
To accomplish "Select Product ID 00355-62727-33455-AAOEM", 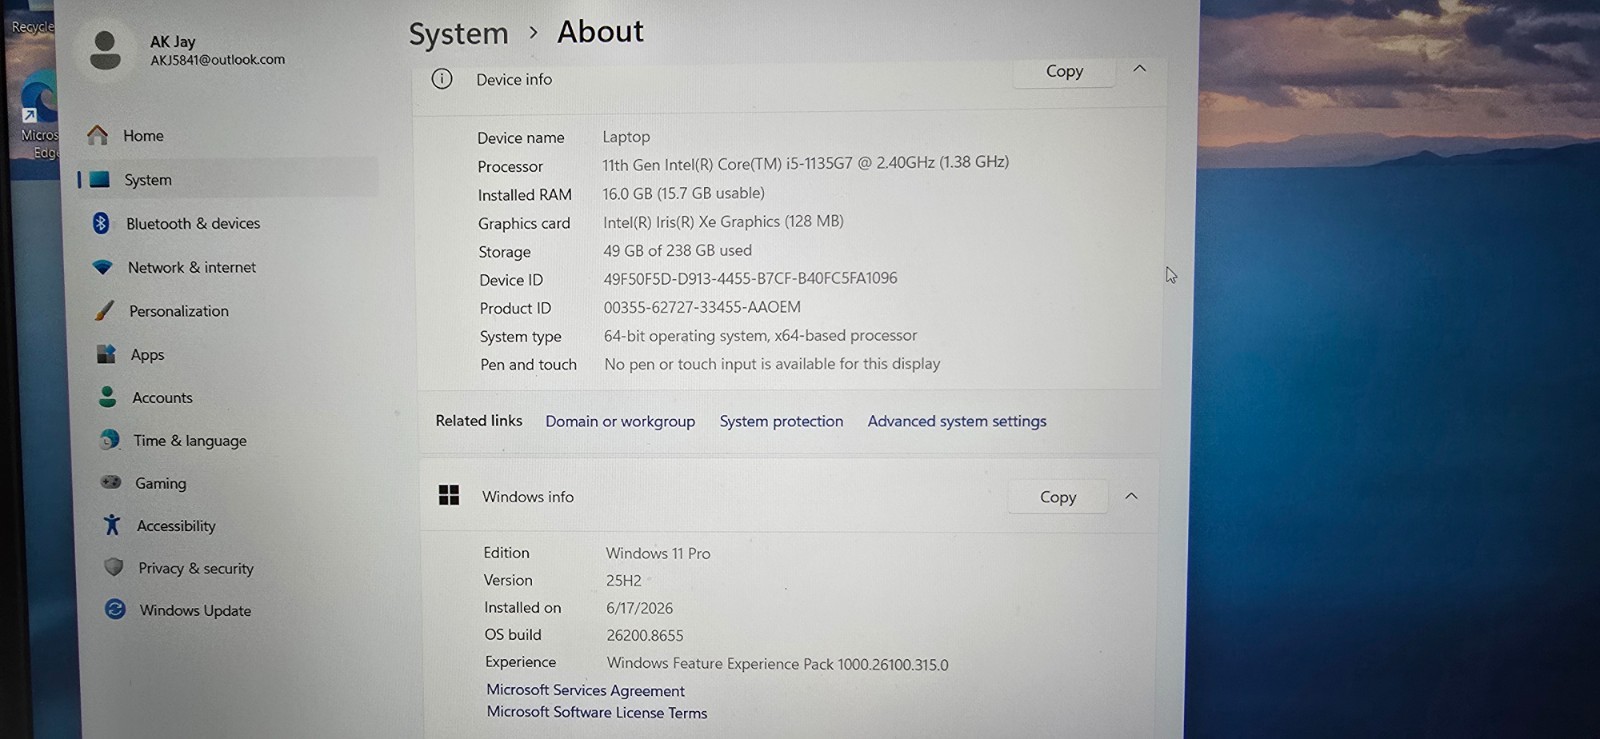I will click(x=702, y=307).
